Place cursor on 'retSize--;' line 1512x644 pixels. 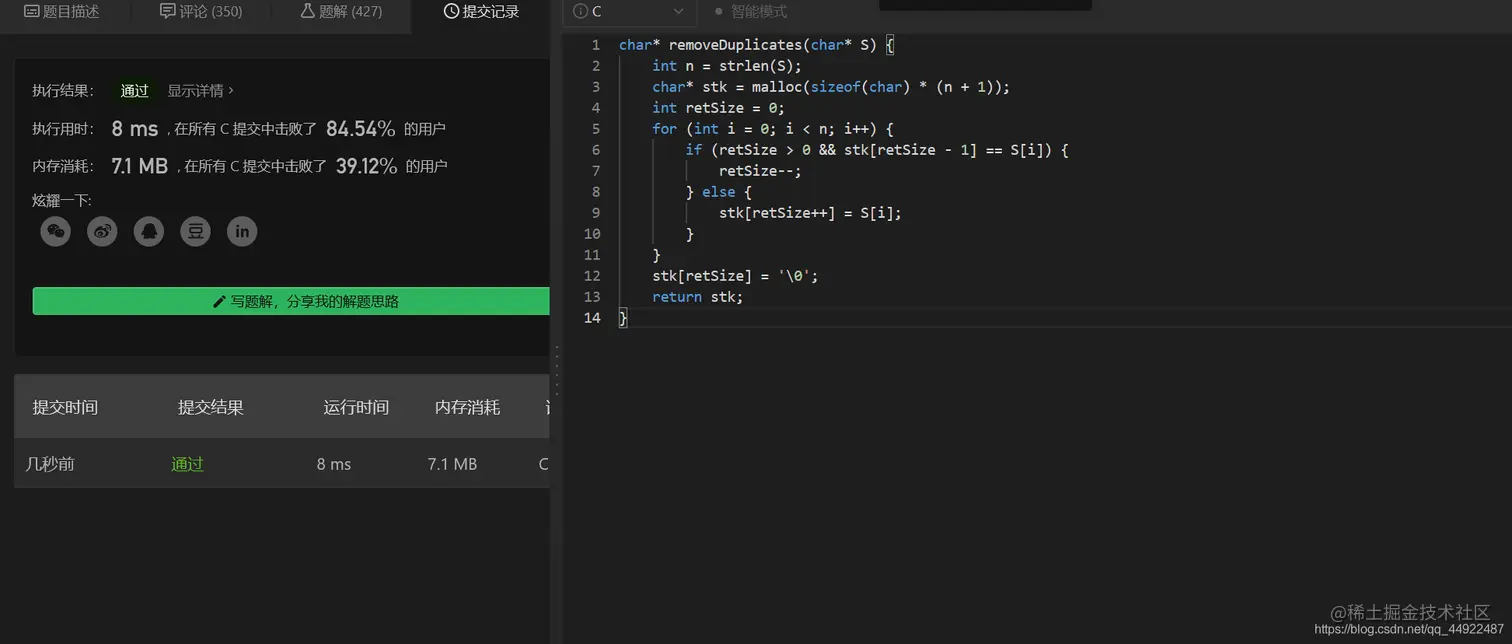point(760,171)
